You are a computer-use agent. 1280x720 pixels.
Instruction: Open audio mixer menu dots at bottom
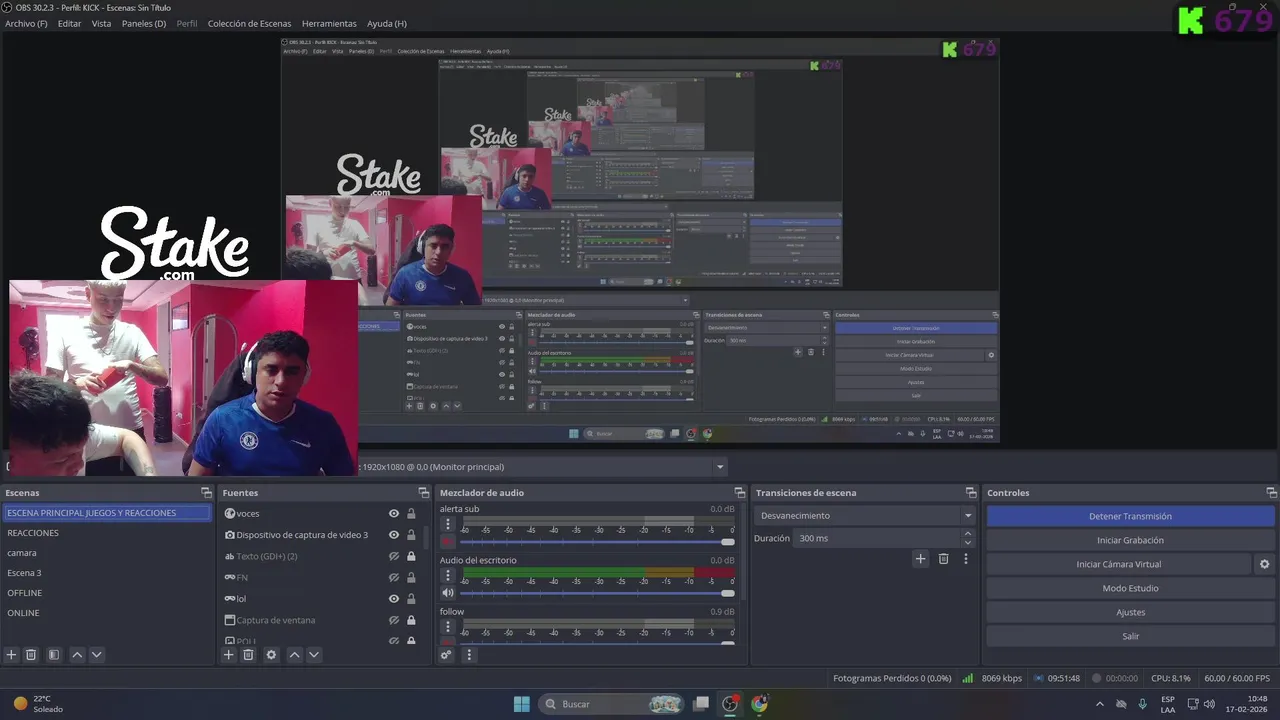(468, 655)
